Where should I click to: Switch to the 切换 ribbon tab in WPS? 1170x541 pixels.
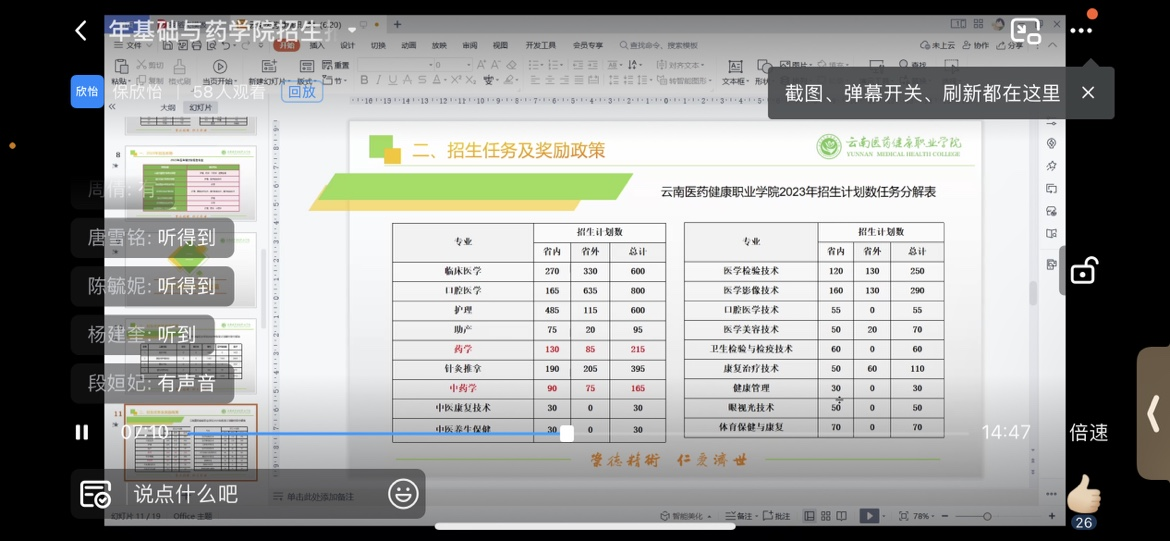[x=378, y=46]
